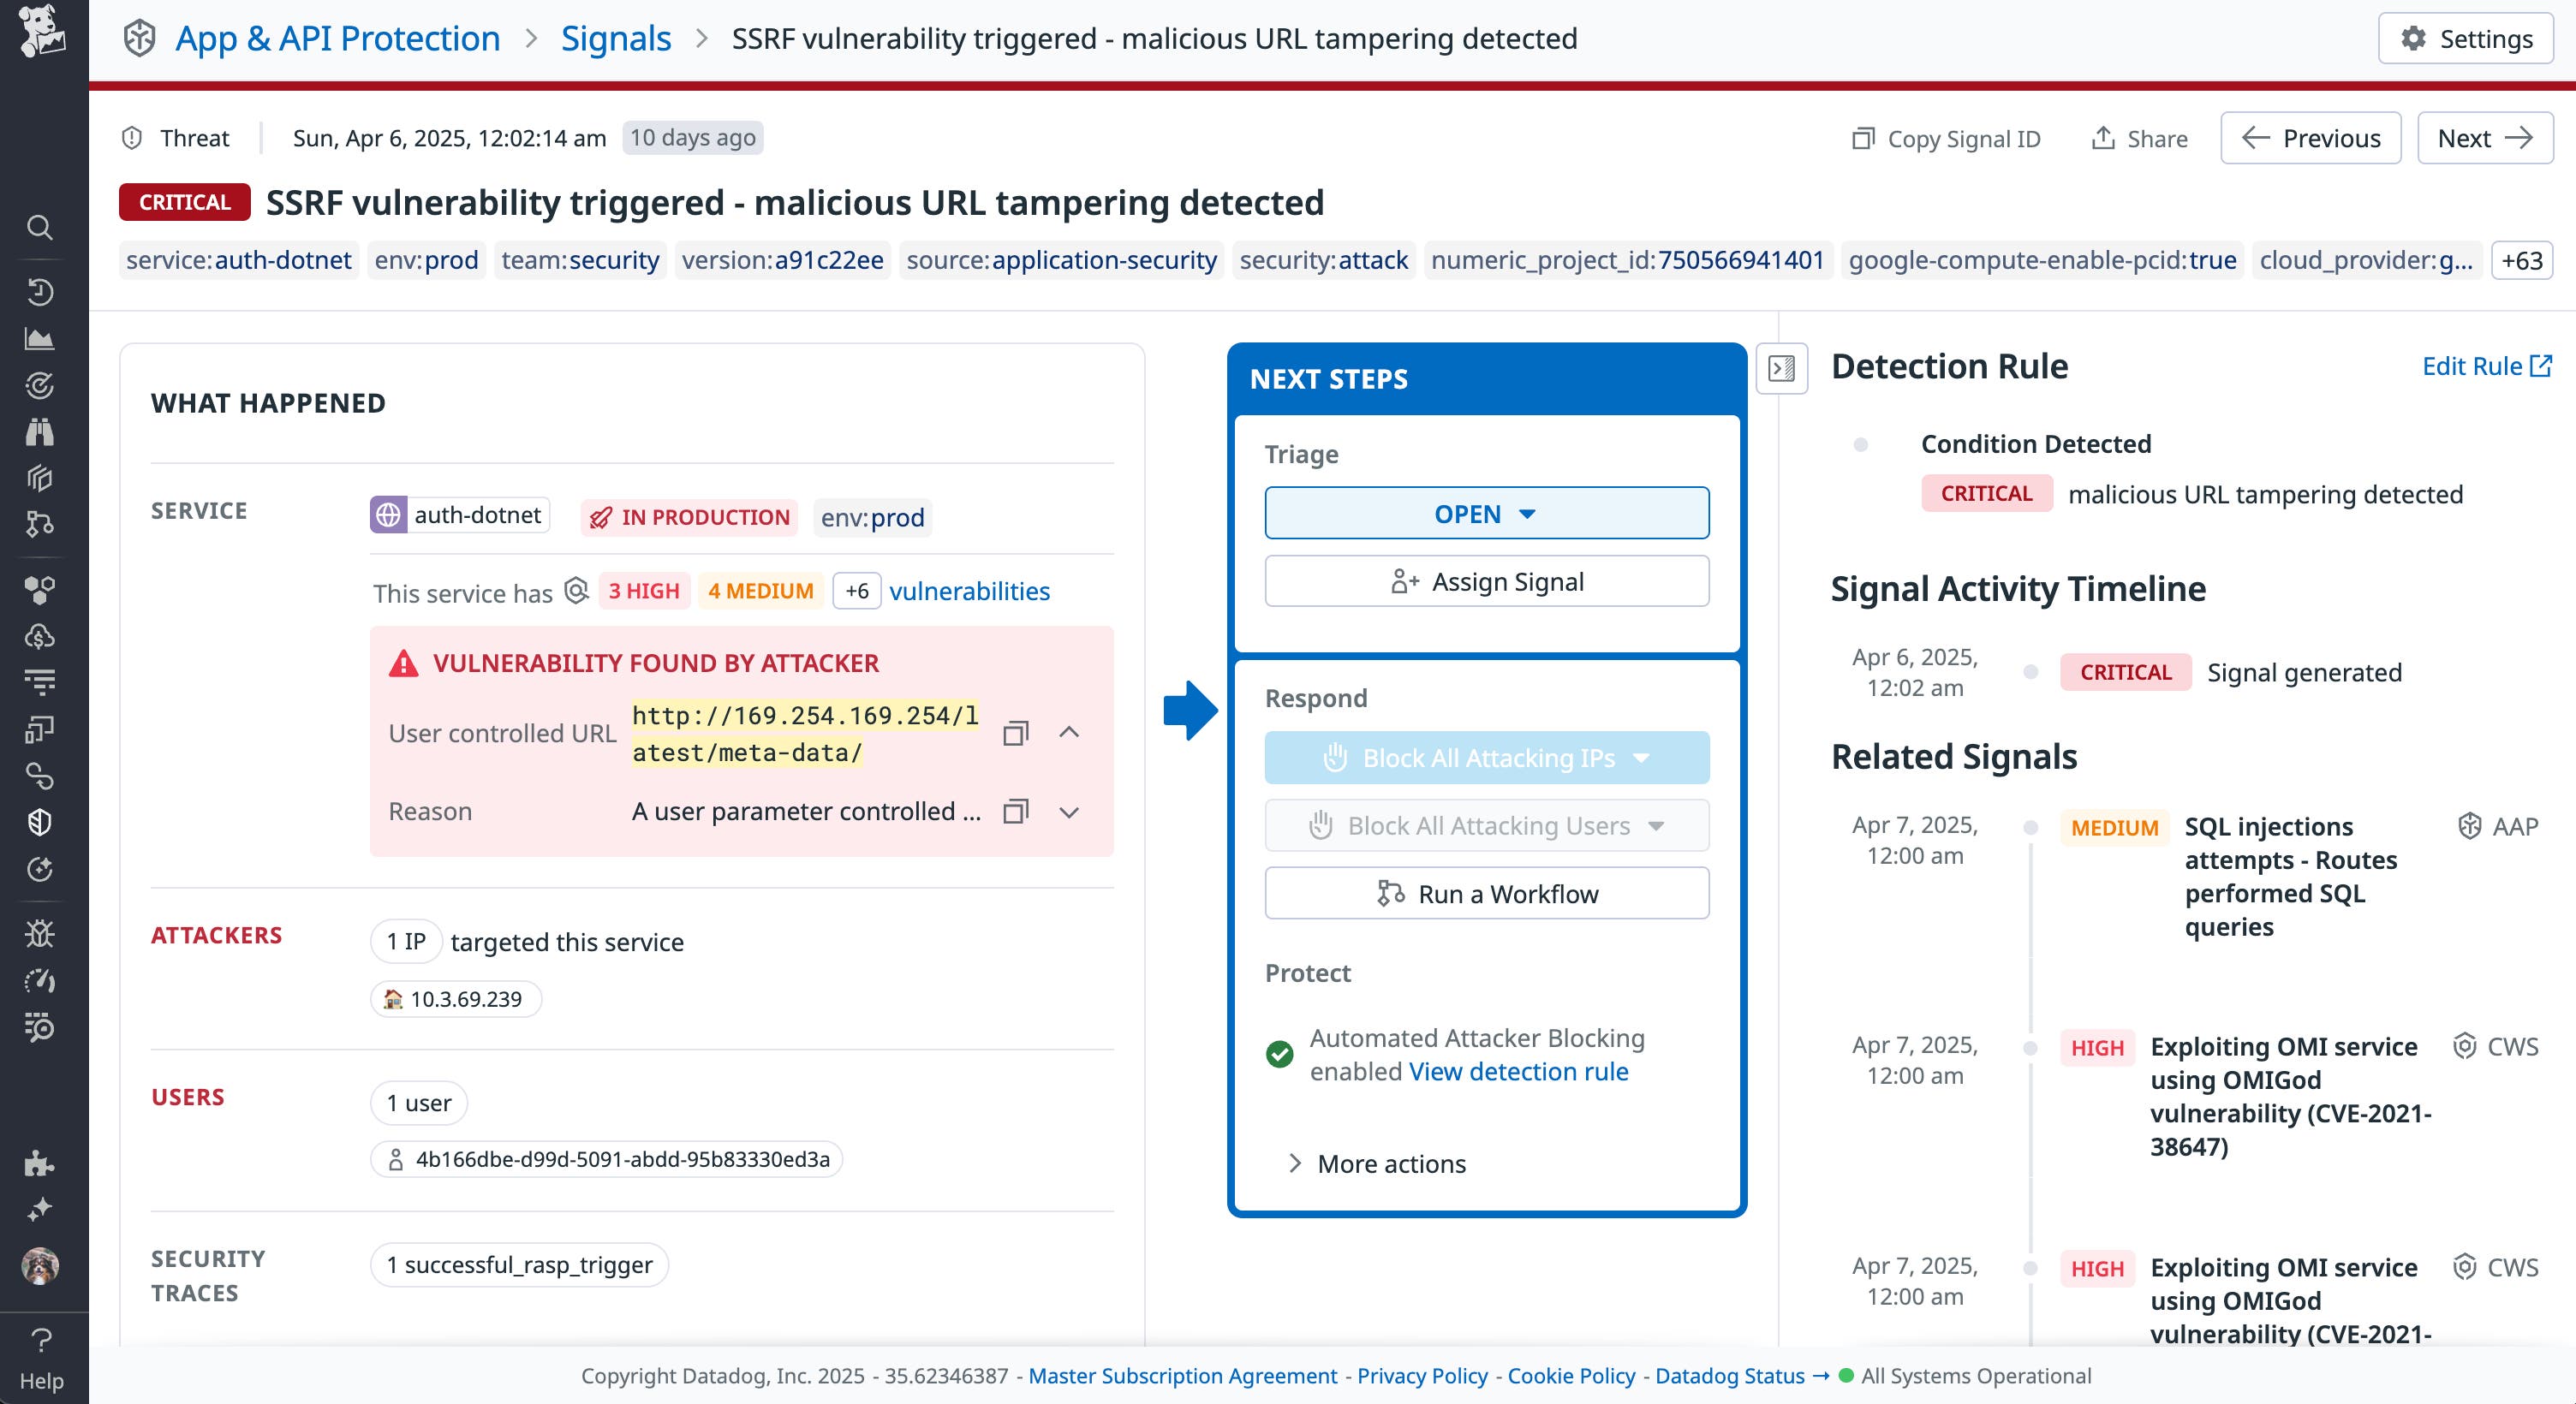The height and width of the screenshot is (1404, 2576).
Task: Collapse the Detection Rule side panel
Action: tap(1782, 369)
